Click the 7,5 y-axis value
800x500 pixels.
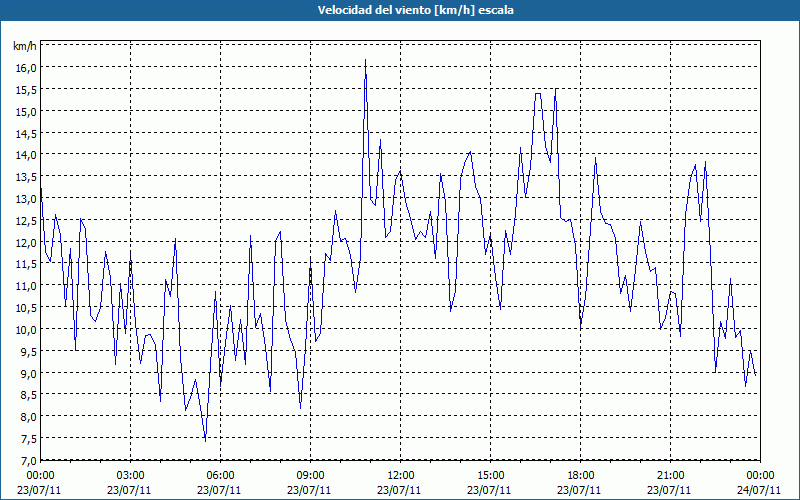click(x=27, y=439)
